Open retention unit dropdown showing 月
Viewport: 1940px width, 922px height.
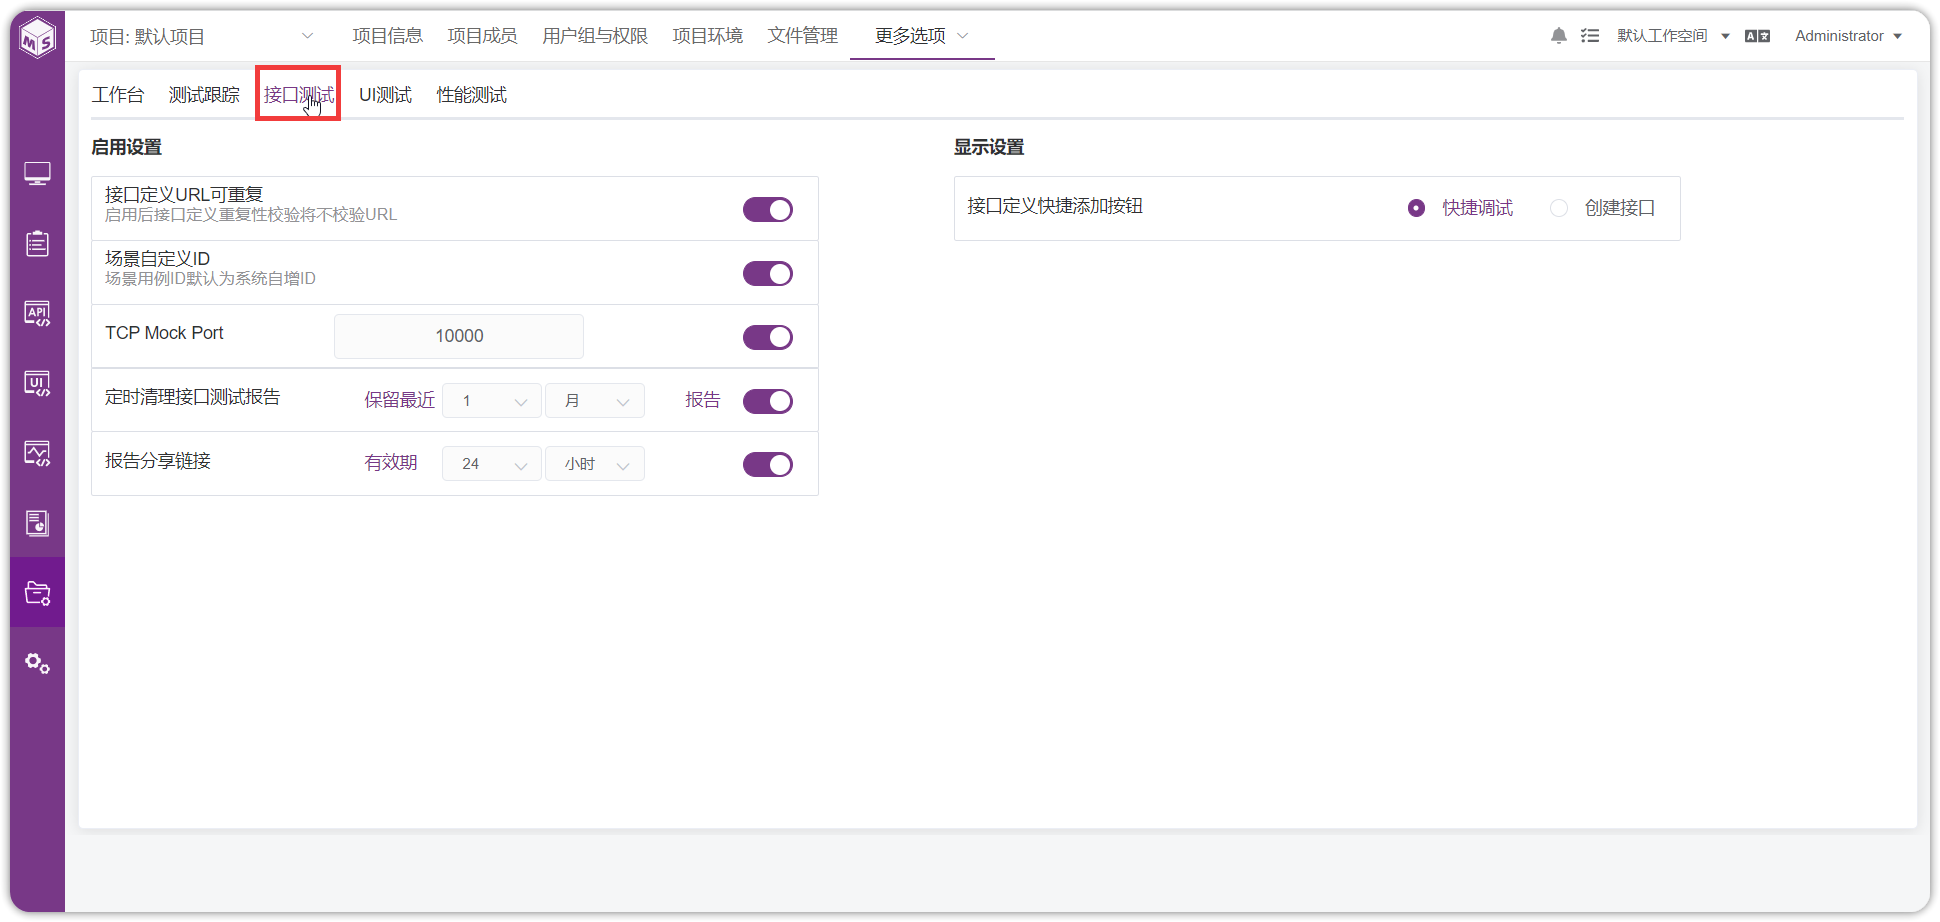(595, 401)
